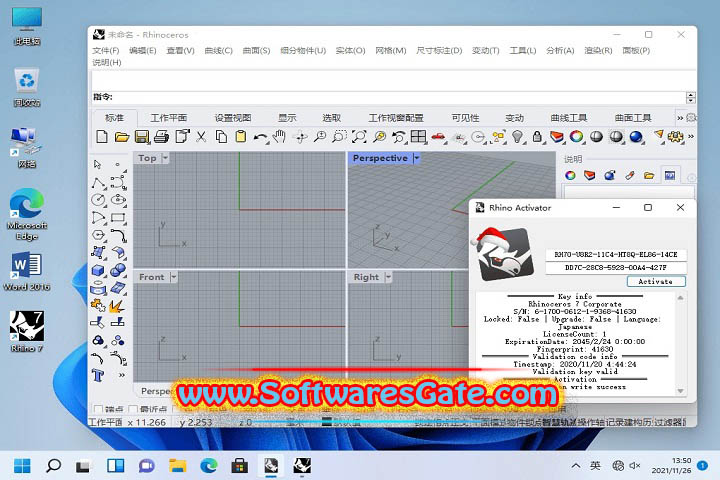Select the Zoom Extents icon
Screen dimensions: 720x480
coord(359,136)
